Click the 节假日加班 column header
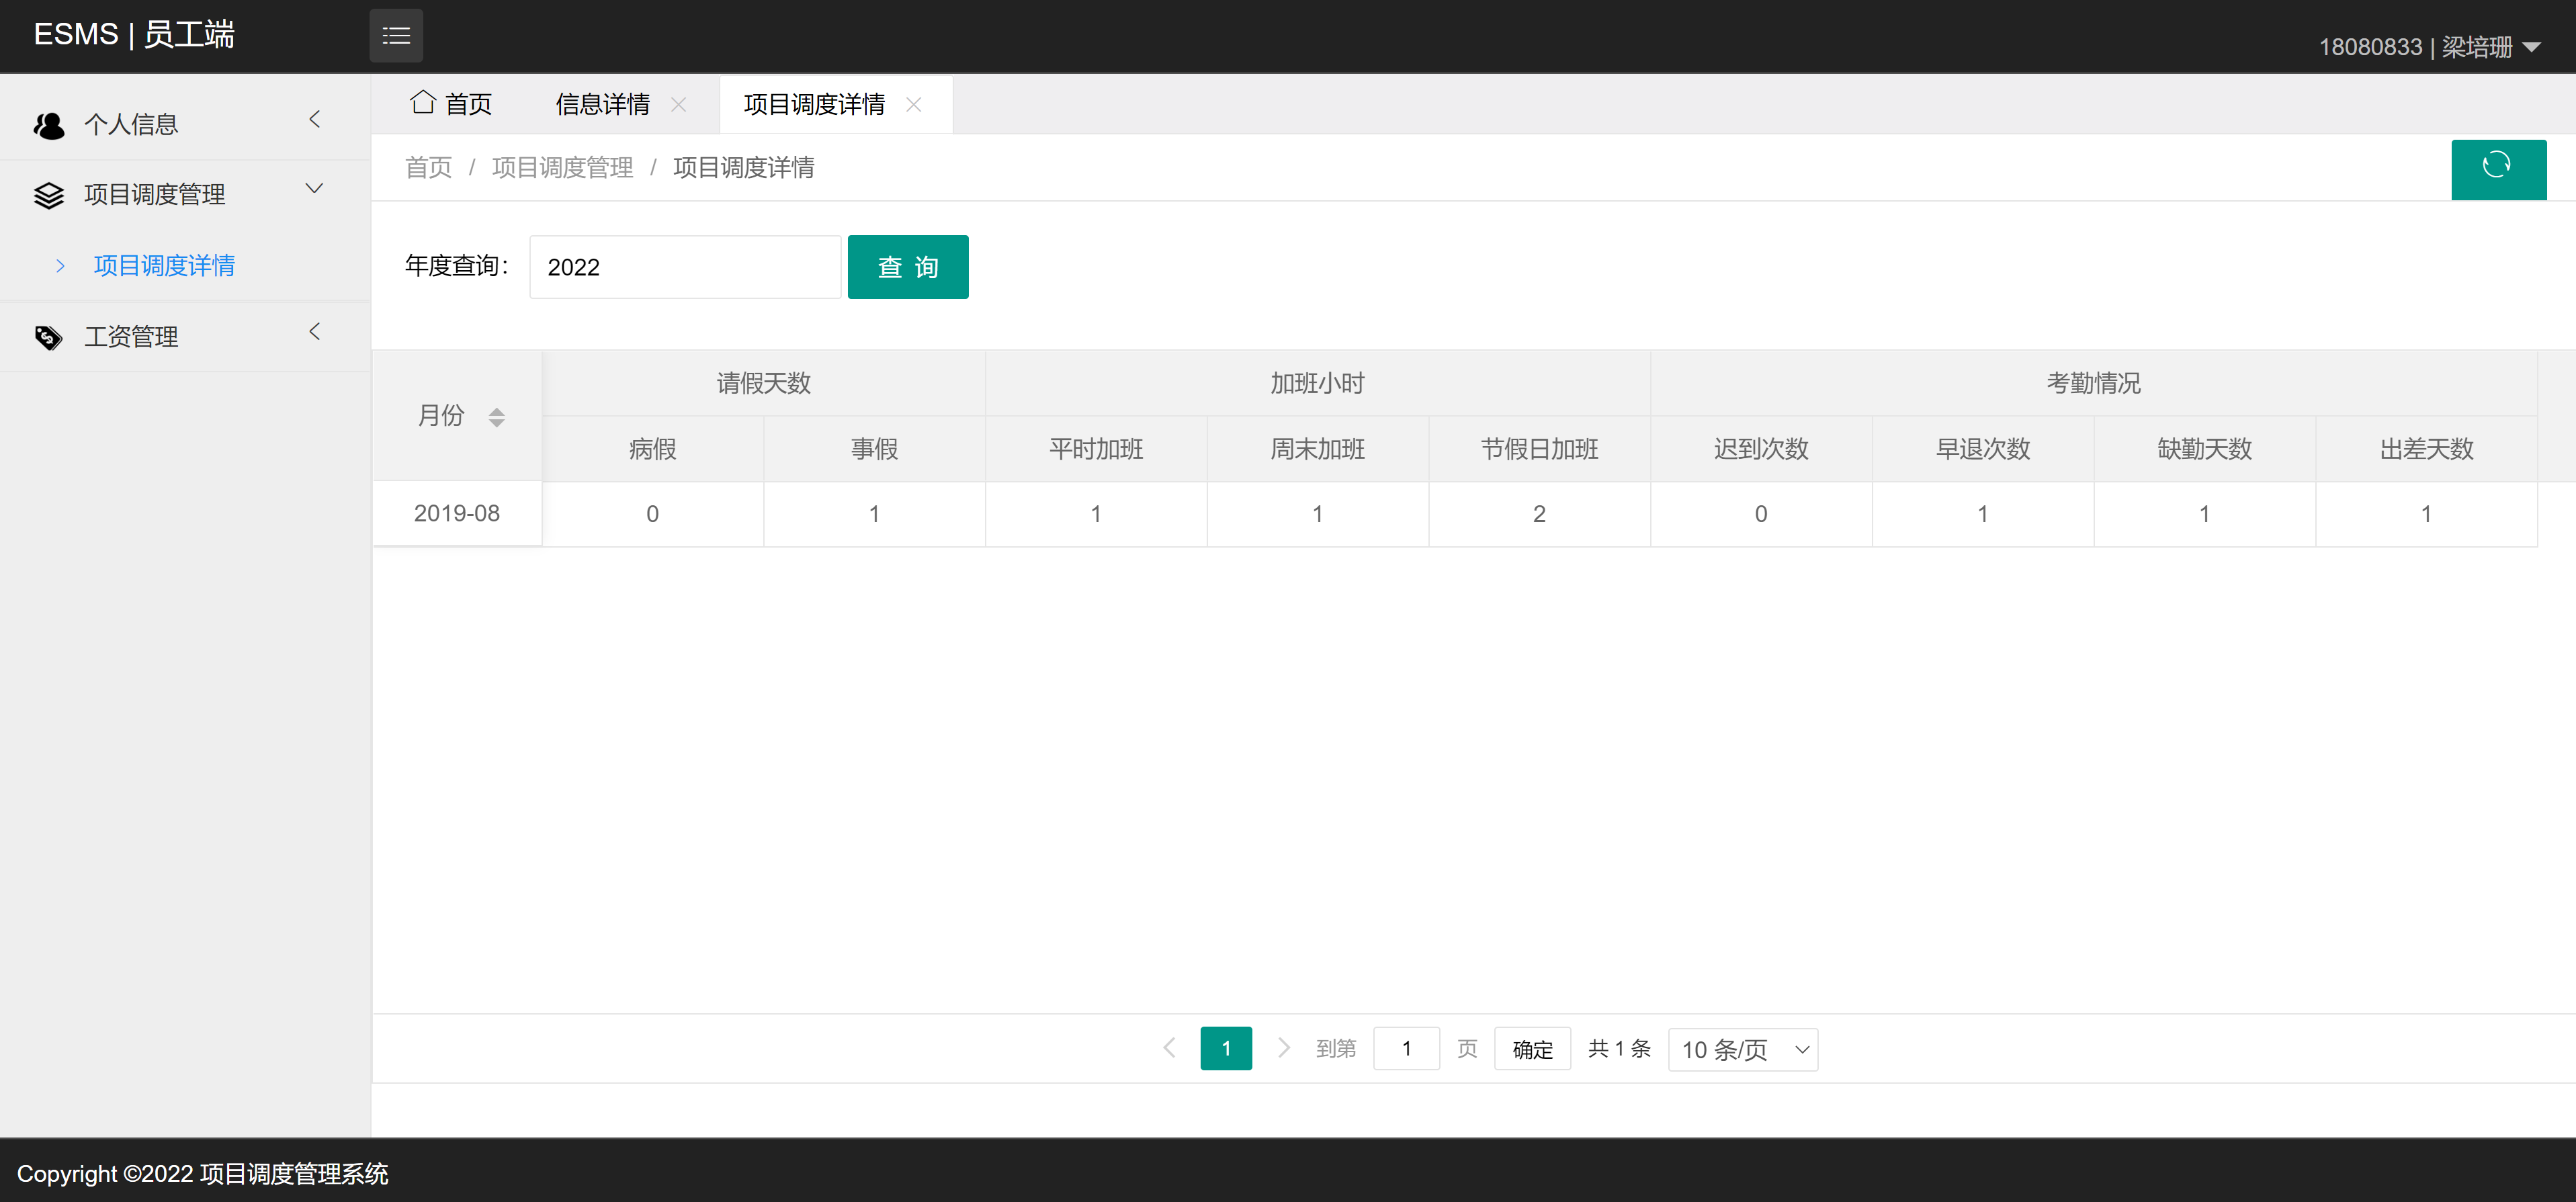Screen dimensions: 2576x1202 point(1540,449)
